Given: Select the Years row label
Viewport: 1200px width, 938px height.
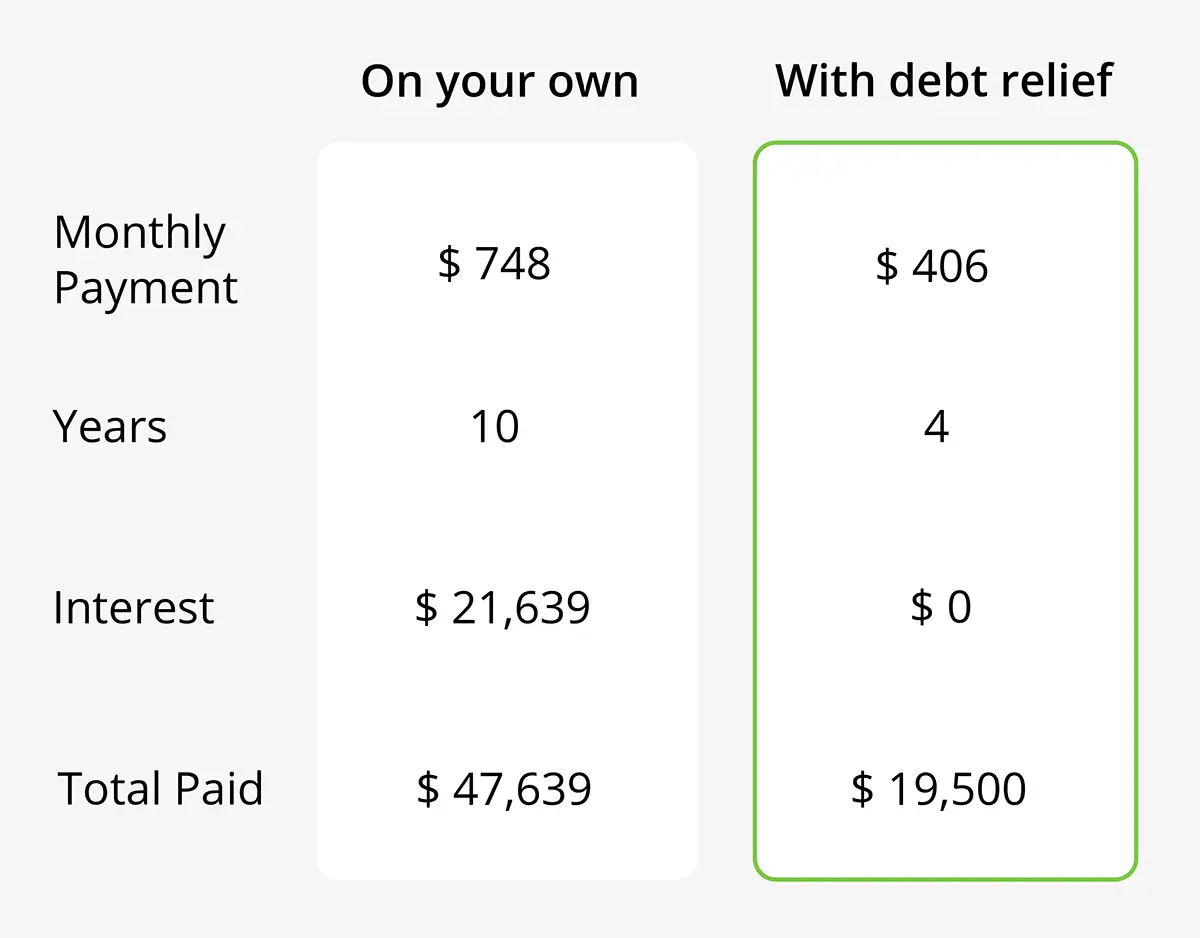Looking at the screenshot, I should 110,427.
